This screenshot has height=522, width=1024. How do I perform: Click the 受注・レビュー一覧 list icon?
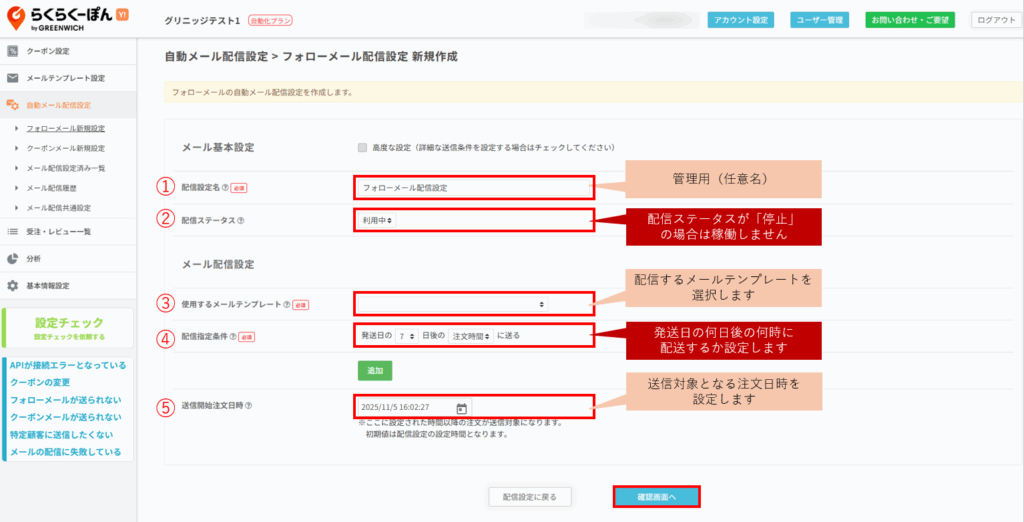tap(12, 231)
